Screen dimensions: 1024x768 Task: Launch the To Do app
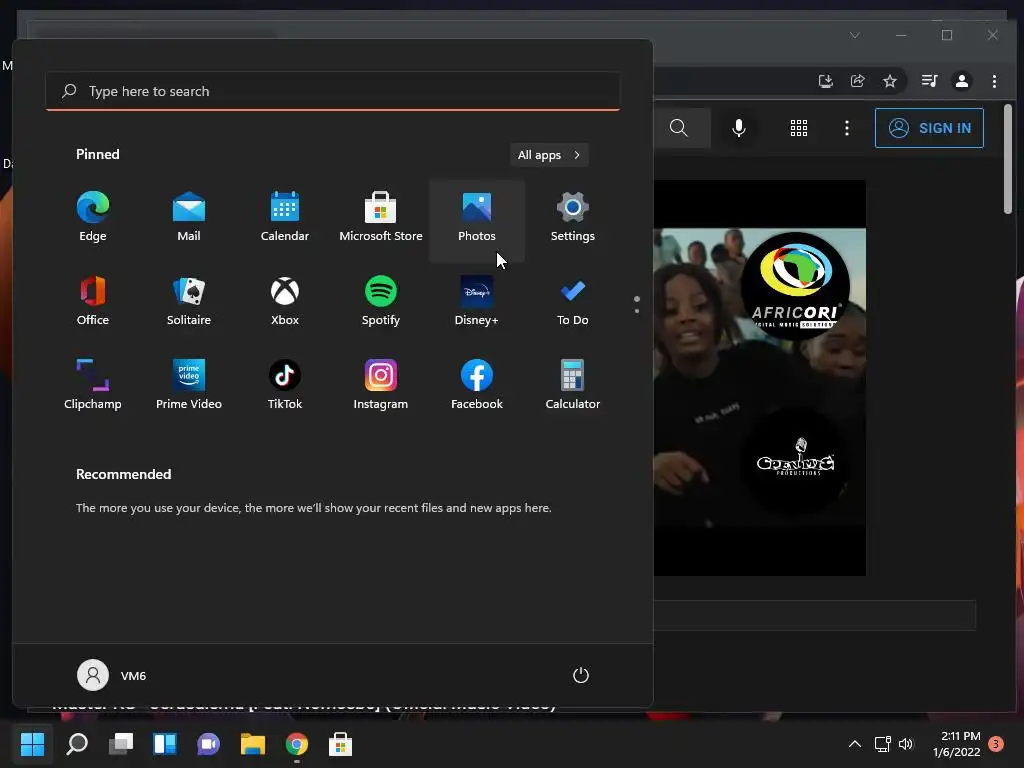click(573, 301)
